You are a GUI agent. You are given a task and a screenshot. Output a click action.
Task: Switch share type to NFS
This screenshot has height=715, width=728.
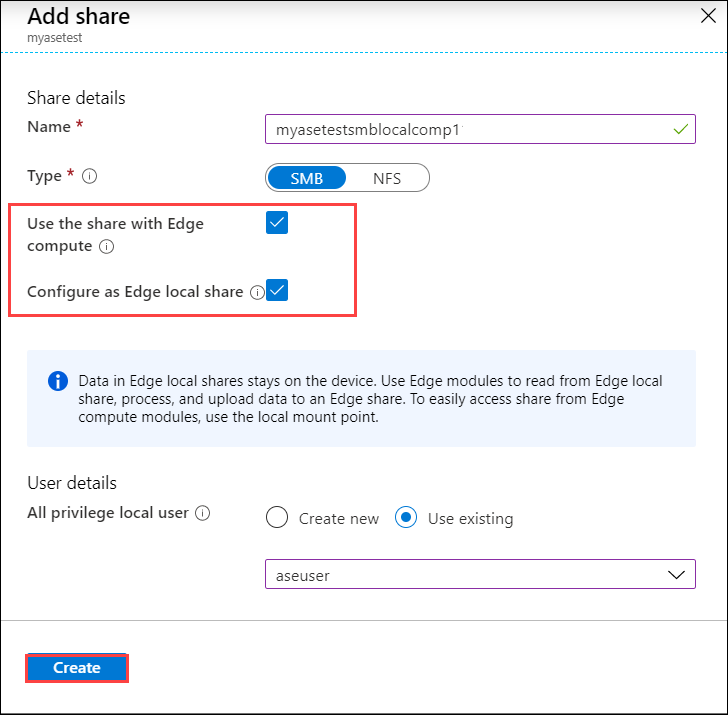[x=387, y=177]
